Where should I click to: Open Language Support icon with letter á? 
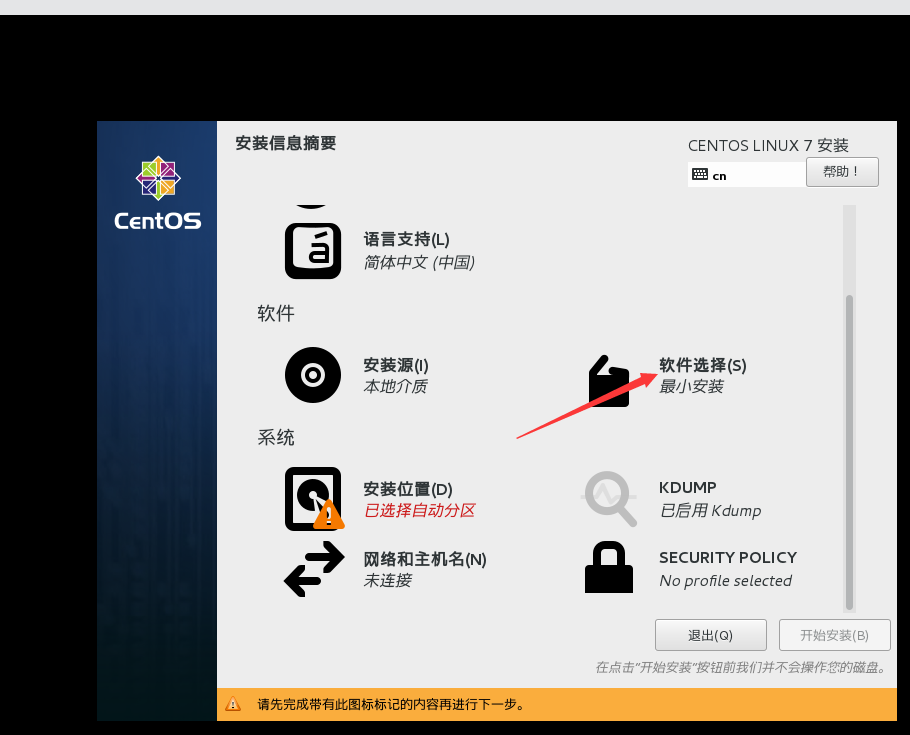(313, 251)
